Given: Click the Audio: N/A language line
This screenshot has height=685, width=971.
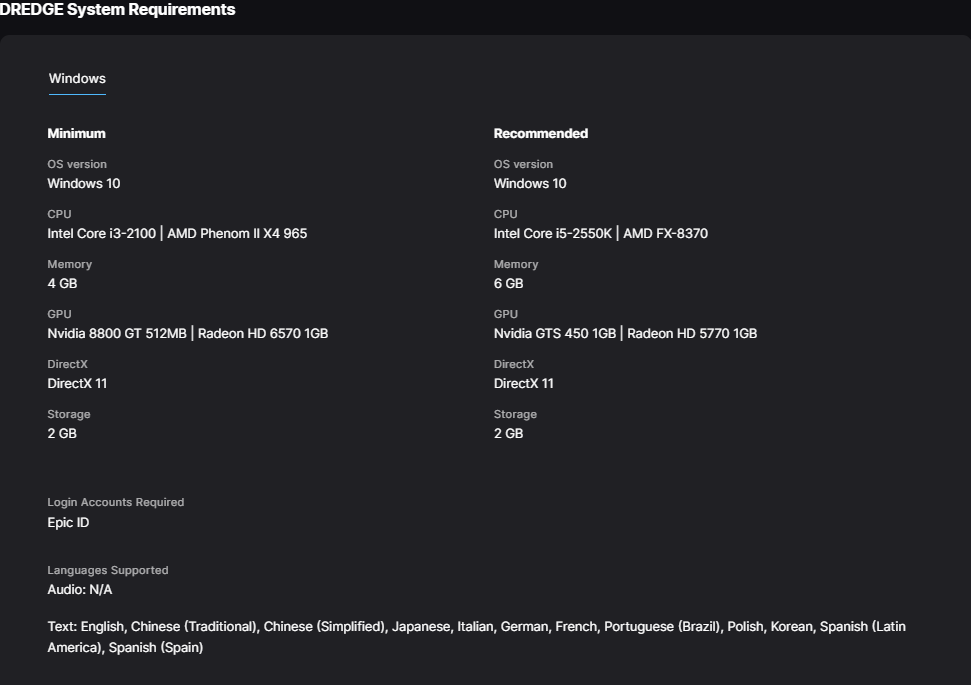Looking at the screenshot, I should [80, 589].
